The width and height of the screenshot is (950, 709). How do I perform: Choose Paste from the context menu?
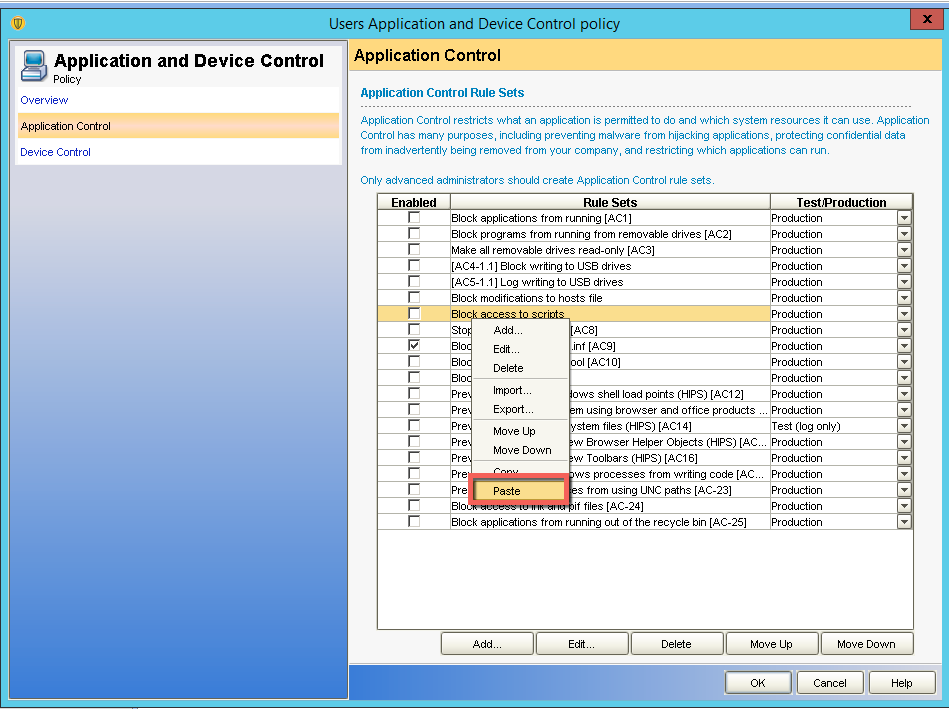click(x=507, y=491)
